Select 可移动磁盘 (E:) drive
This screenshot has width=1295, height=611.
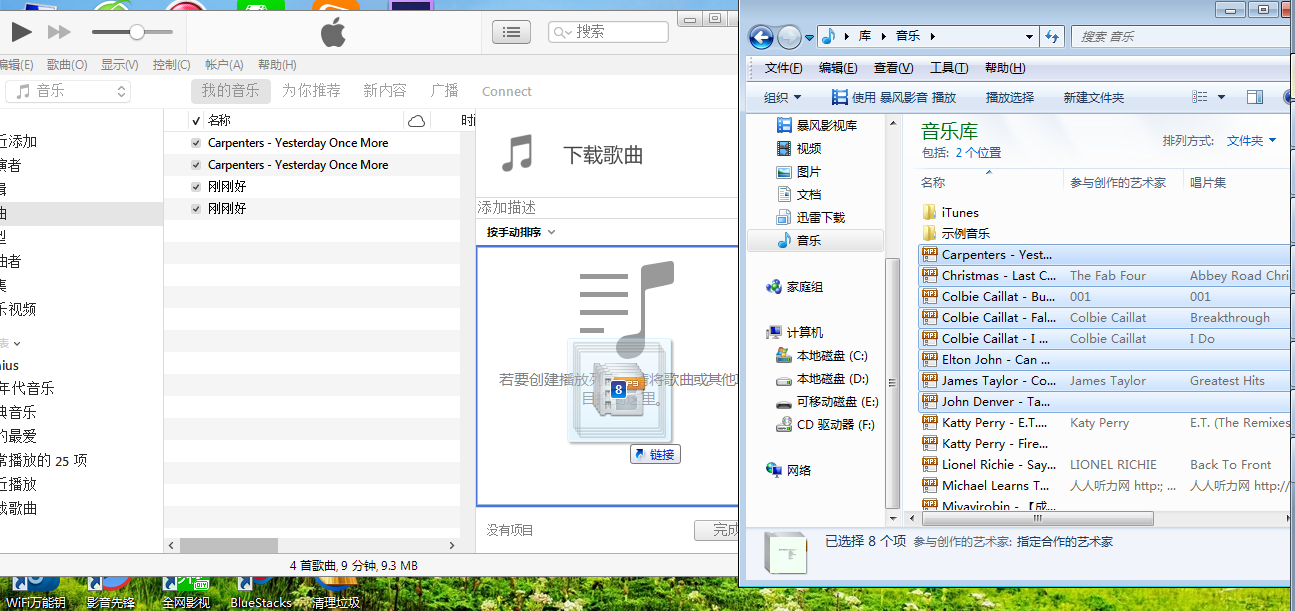tap(827, 402)
